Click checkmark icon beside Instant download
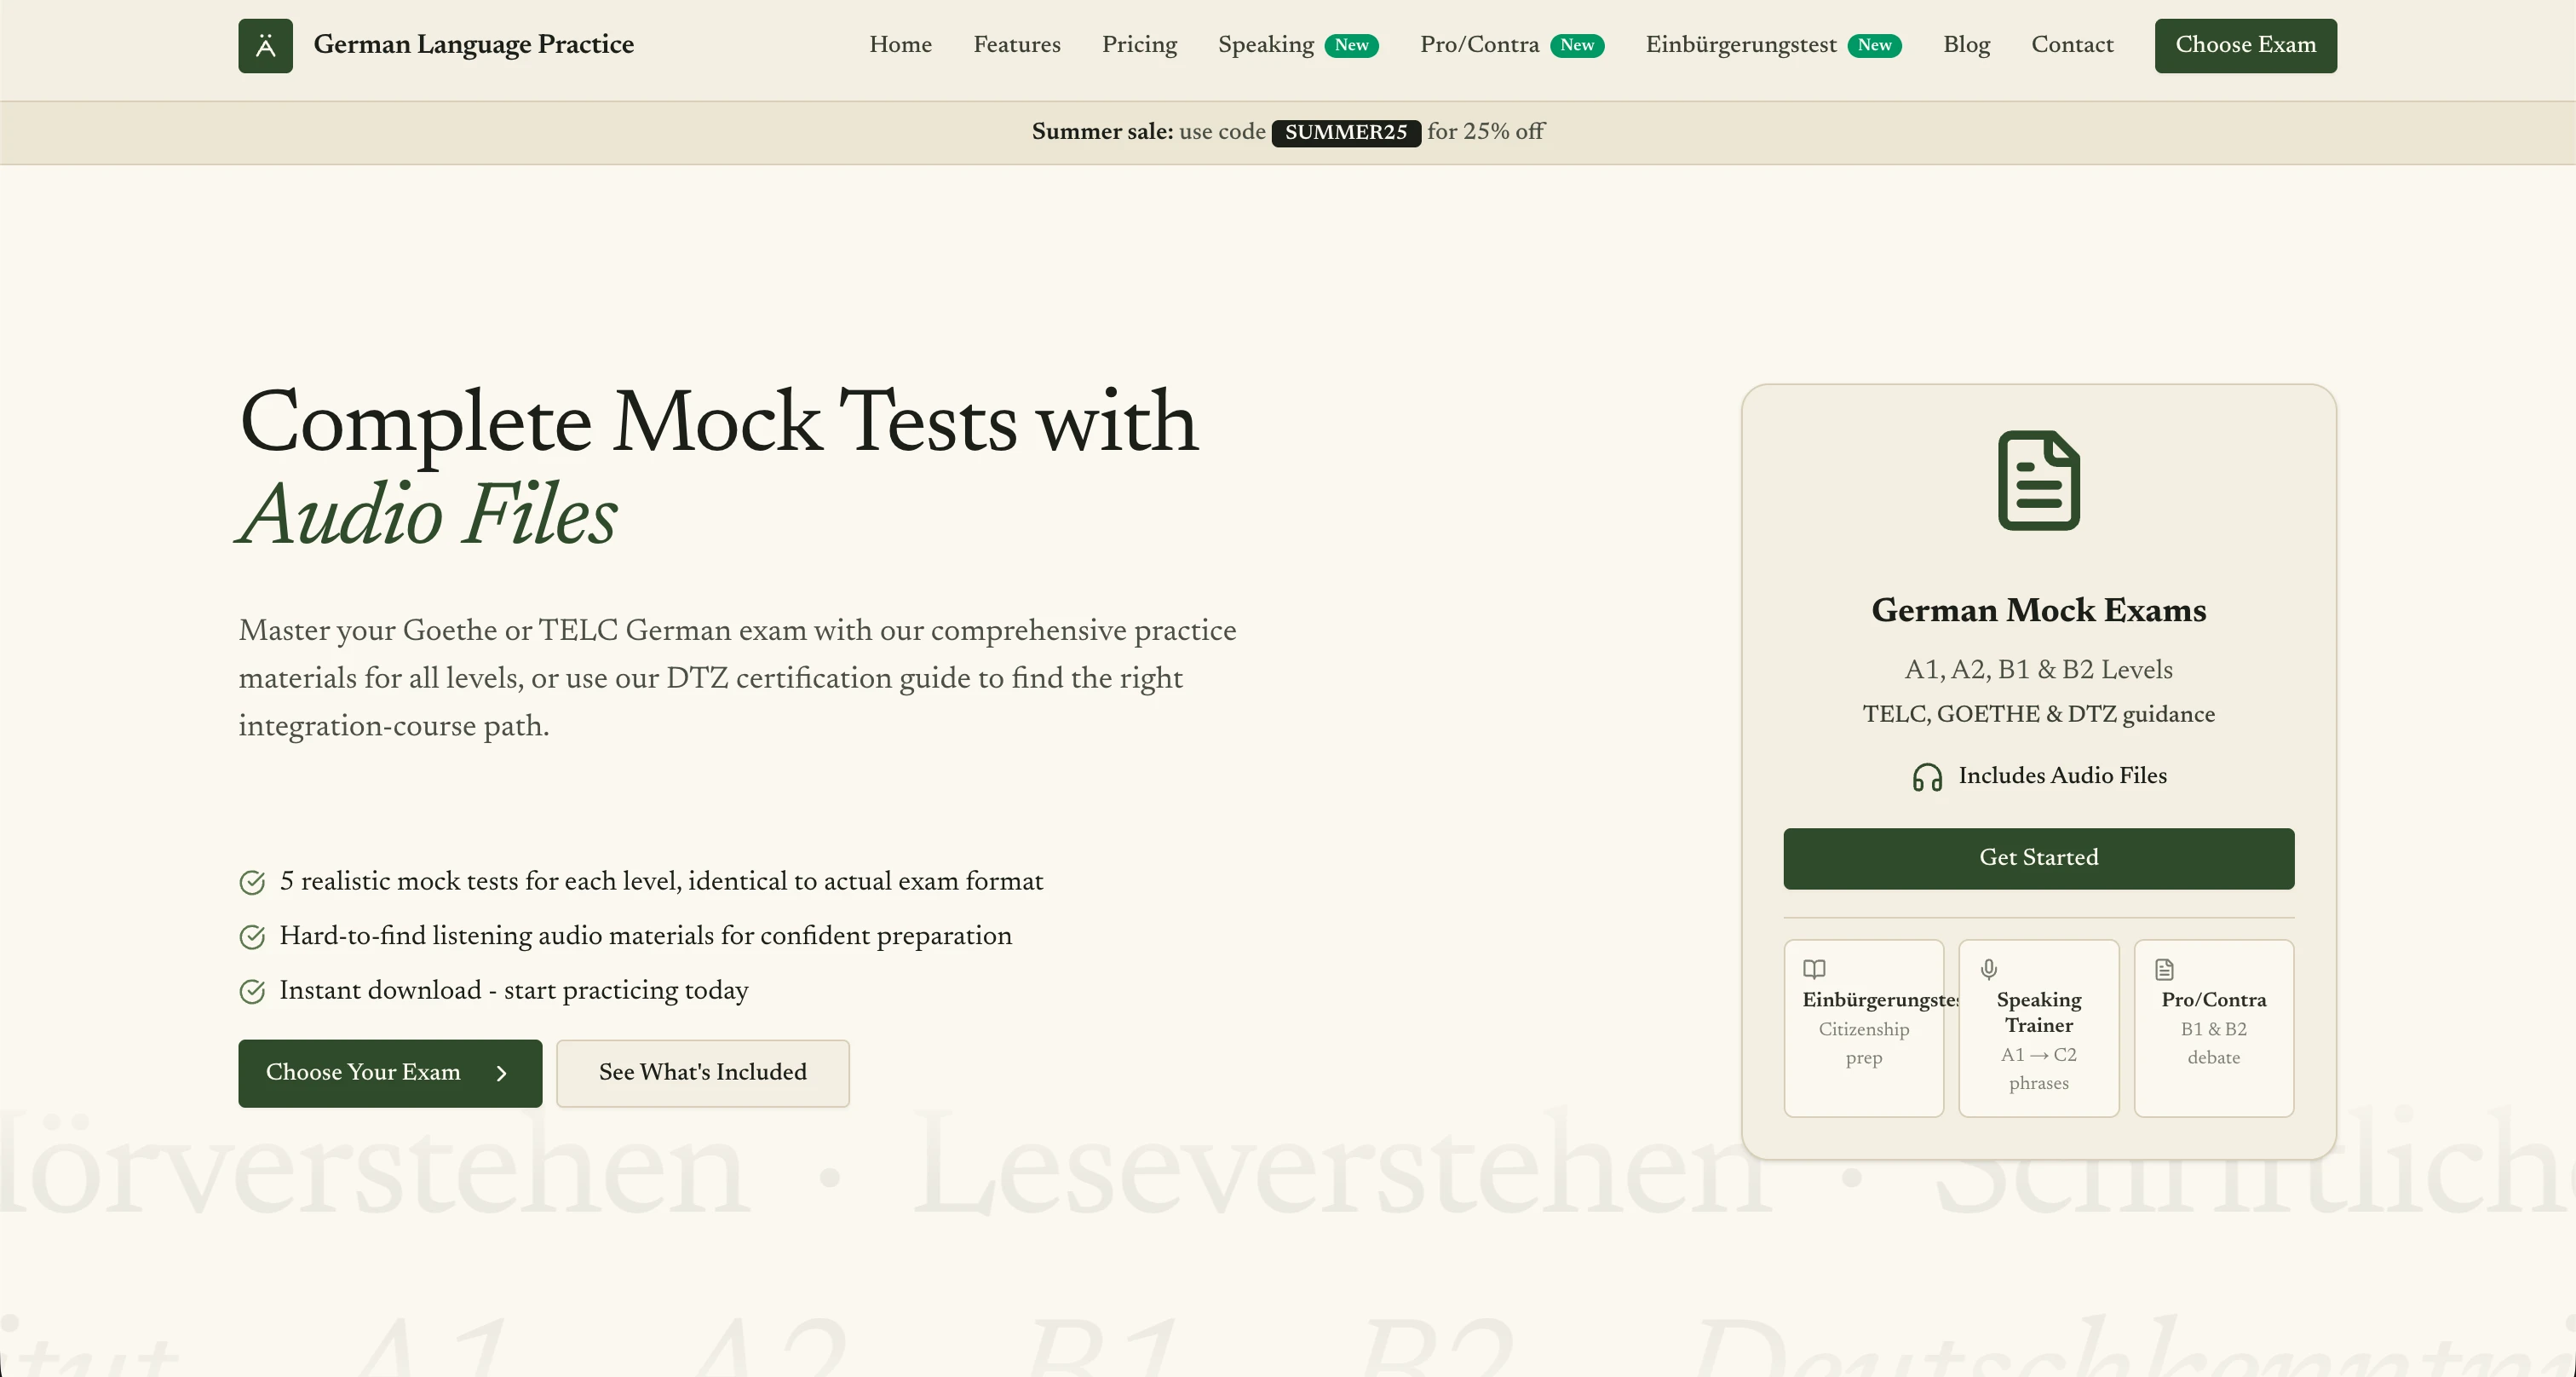This screenshot has width=2576, height=1377. click(x=252, y=991)
